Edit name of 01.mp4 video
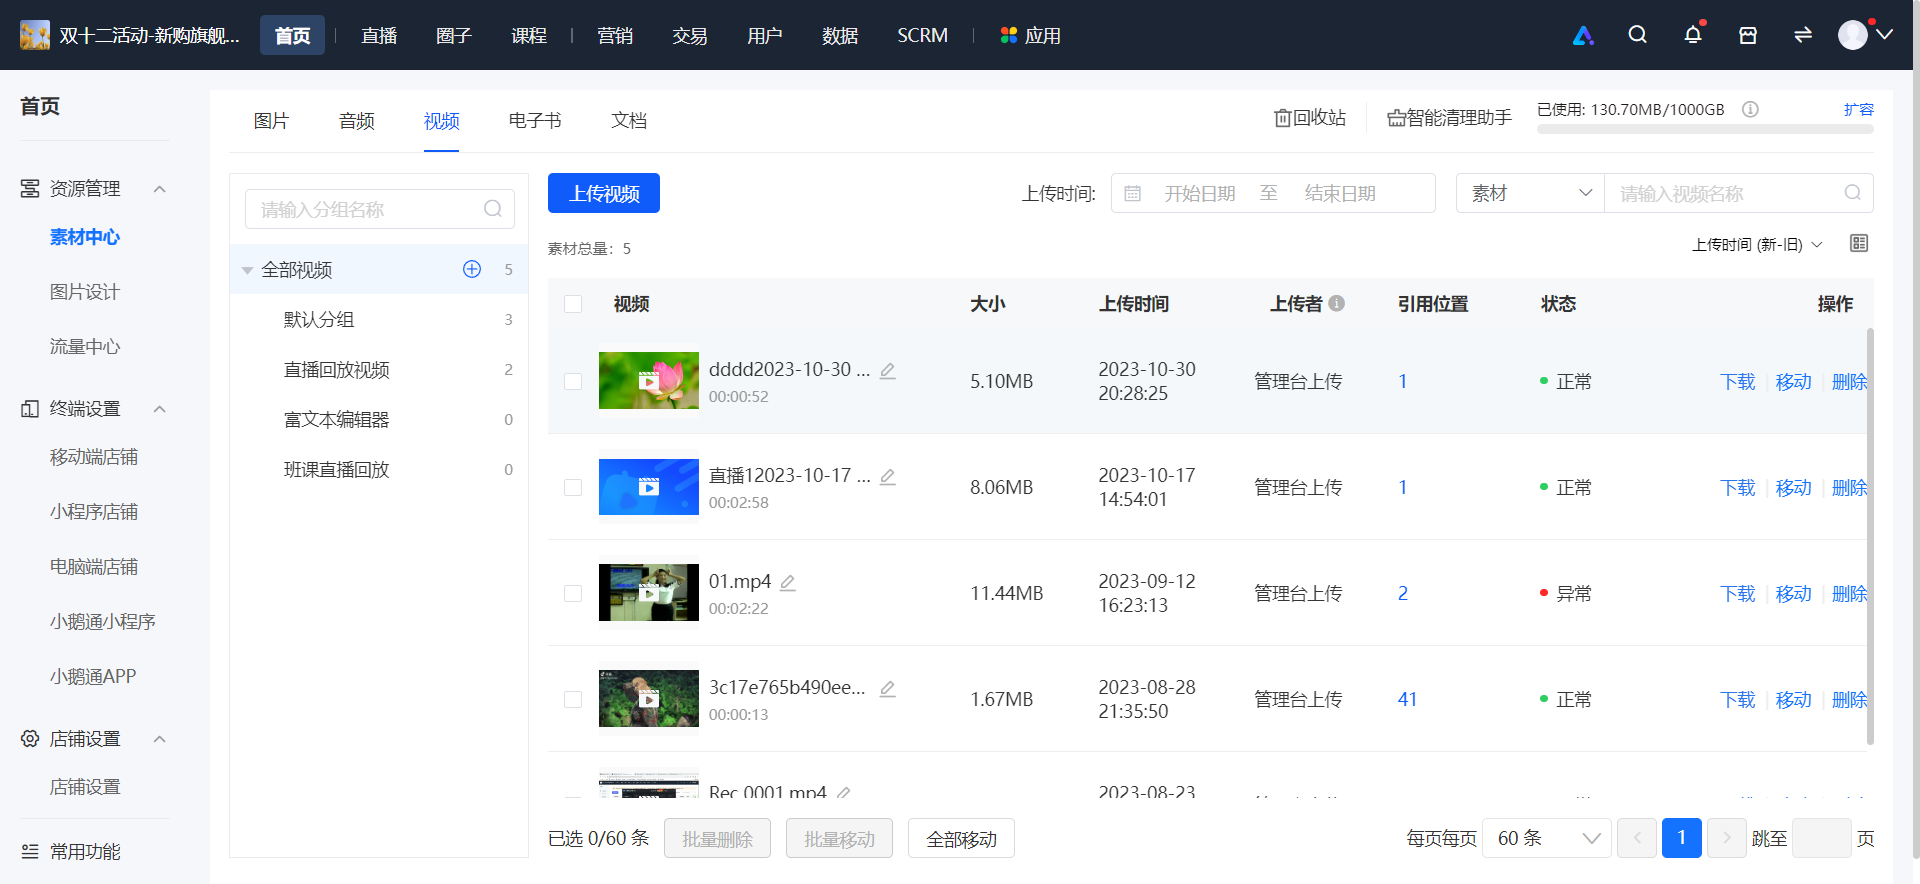The image size is (1920, 884). coord(788,582)
